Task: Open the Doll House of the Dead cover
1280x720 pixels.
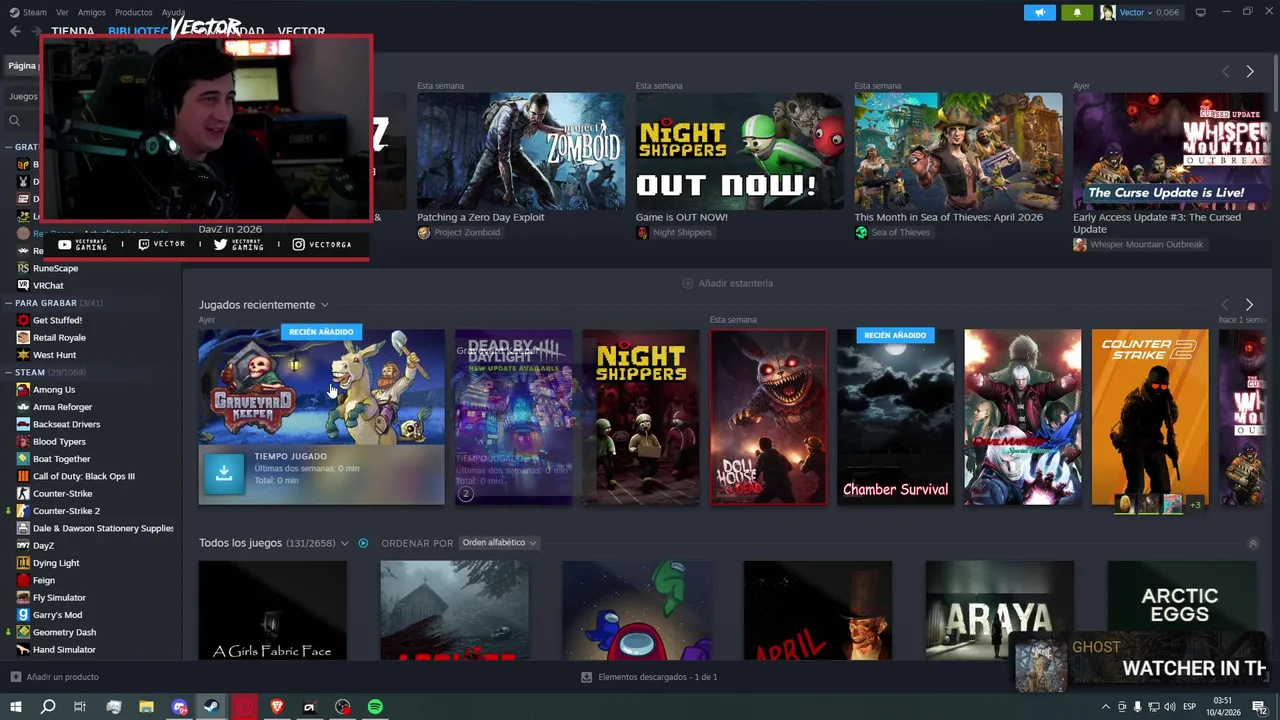Action: (x=768, y=417)
